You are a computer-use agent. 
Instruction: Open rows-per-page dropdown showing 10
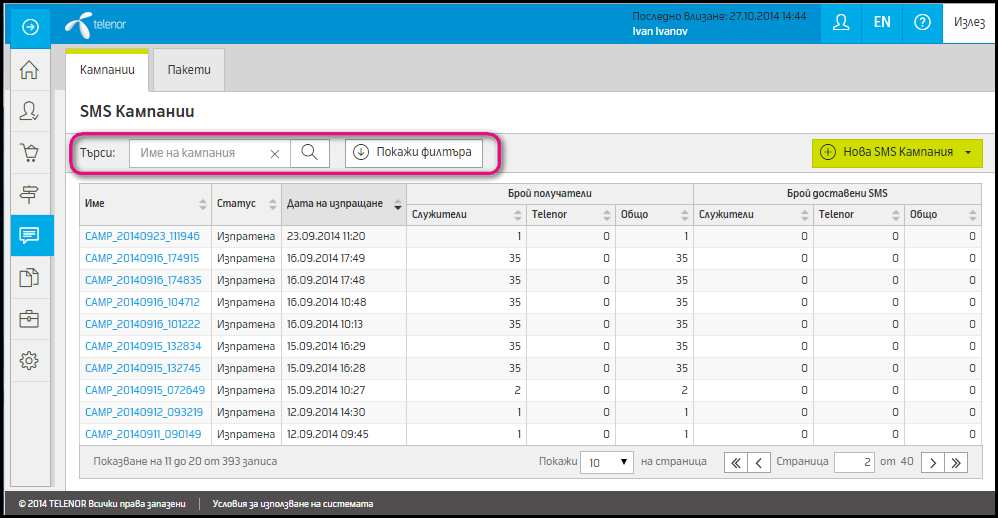pos(607,463)
